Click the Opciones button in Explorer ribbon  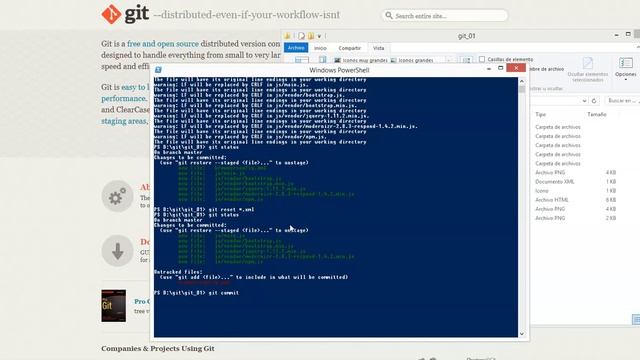tap(625, 68)
